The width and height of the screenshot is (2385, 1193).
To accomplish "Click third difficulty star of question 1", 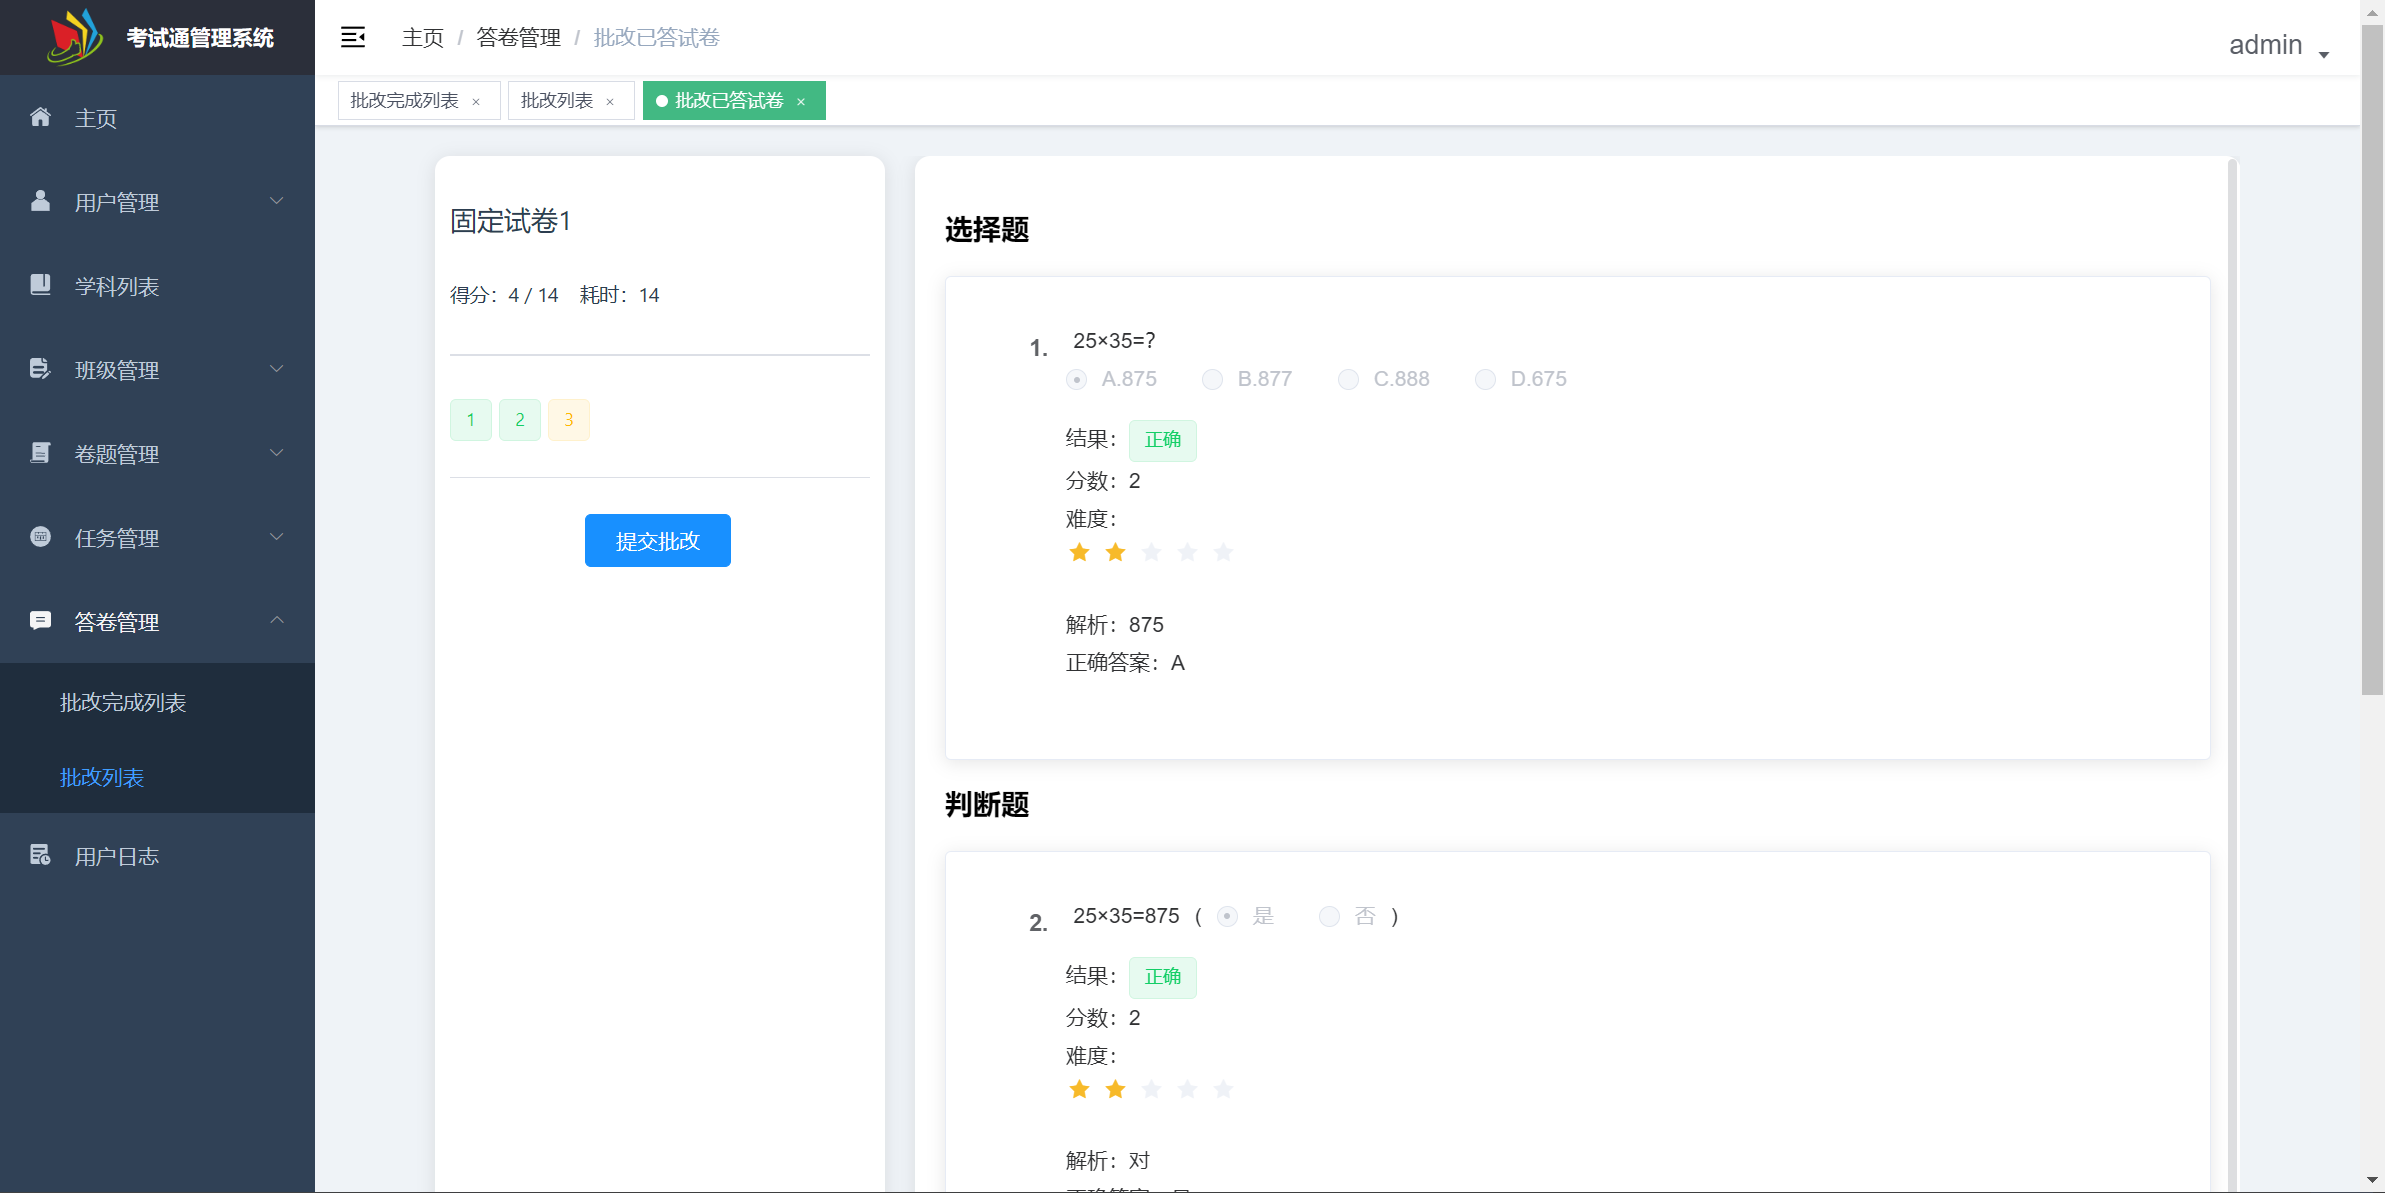I will click(x=1151, y=552).
